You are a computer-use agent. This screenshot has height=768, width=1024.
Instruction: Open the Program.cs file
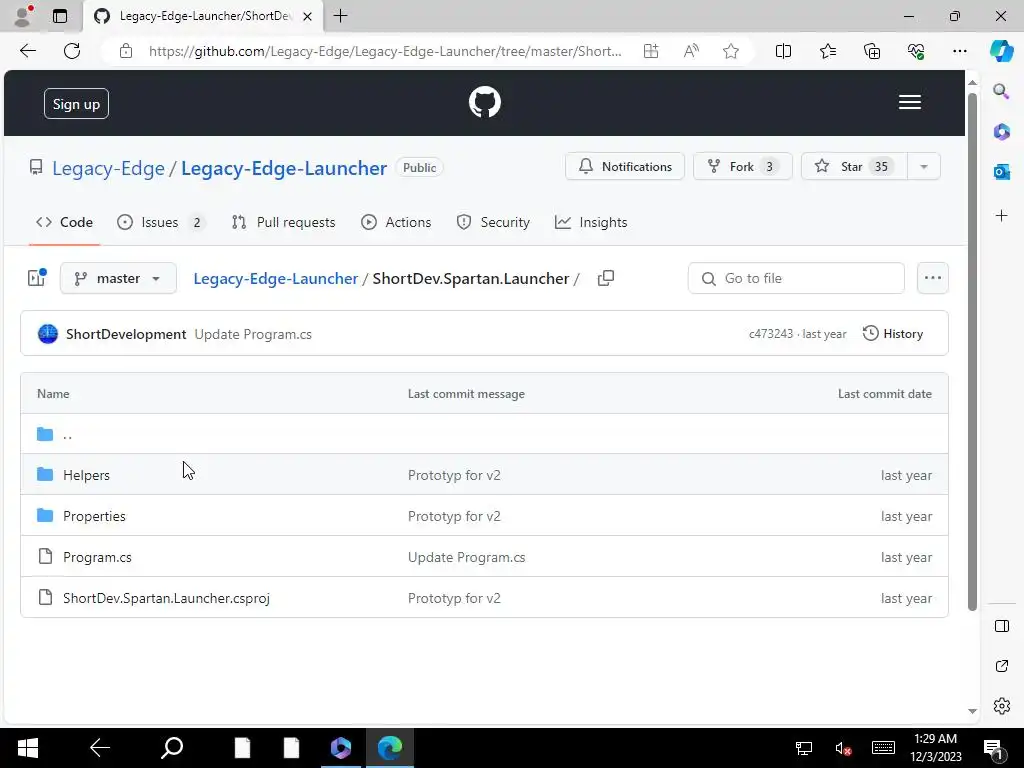pos(97,557)
